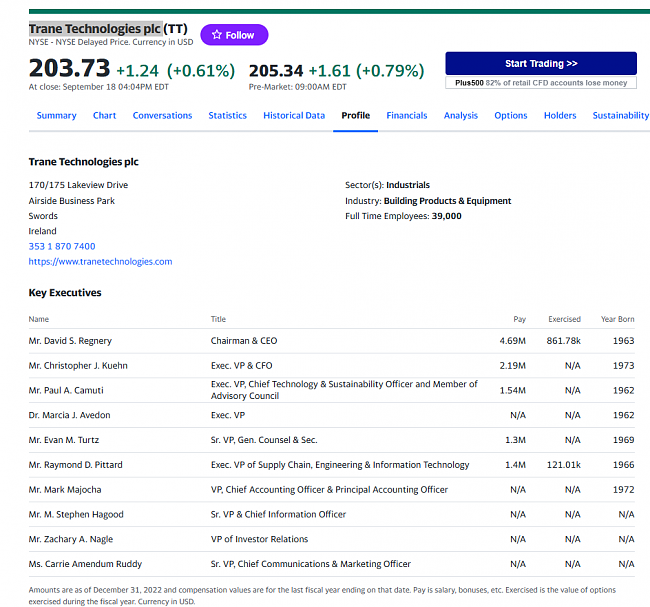Click the Exercised column header
Screen dimensions: 650x607
pos(564,319)
